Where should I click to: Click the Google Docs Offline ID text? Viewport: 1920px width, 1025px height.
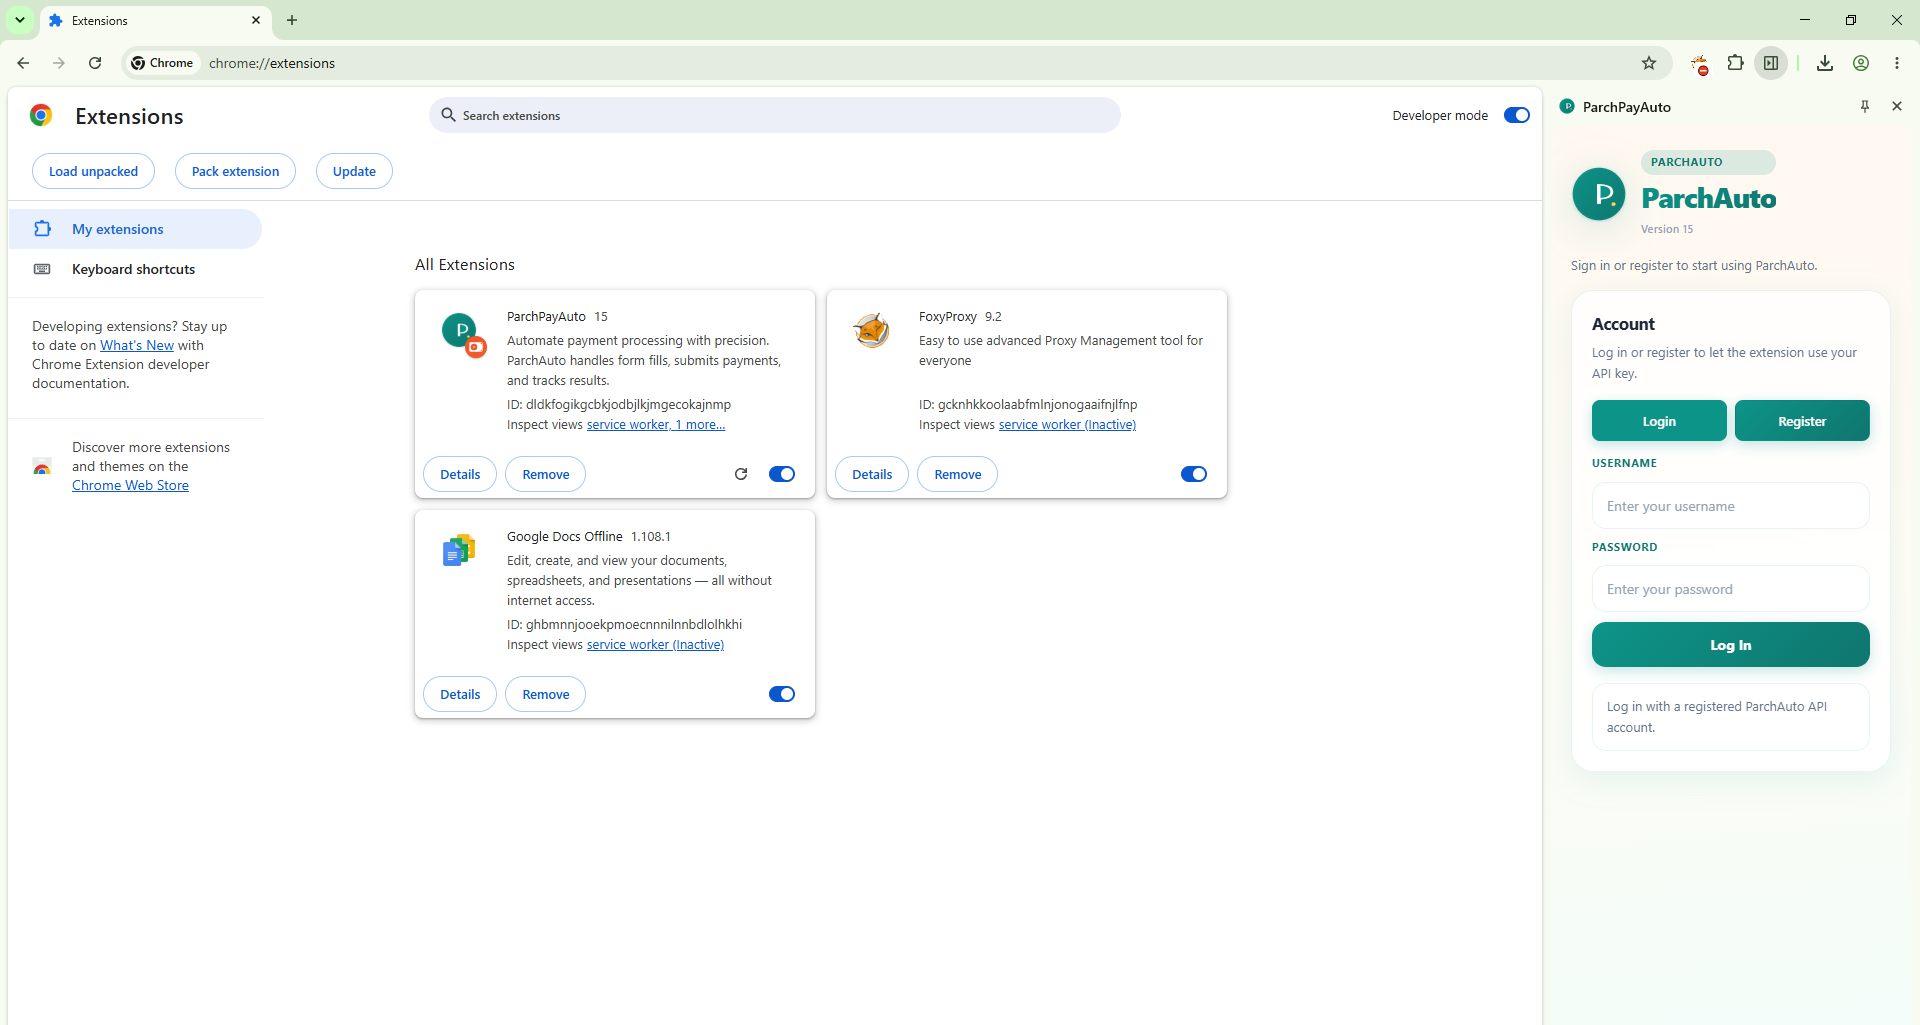coord(624,624)
